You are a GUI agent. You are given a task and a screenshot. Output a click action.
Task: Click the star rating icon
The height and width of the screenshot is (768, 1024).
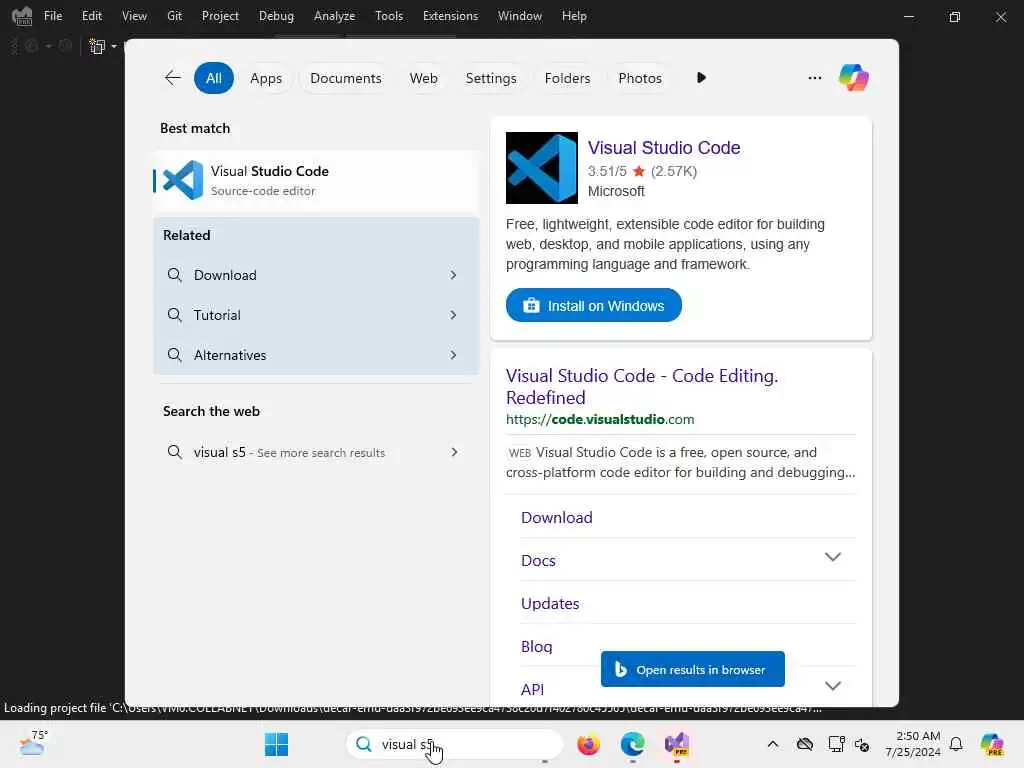[x=639, y=171]
